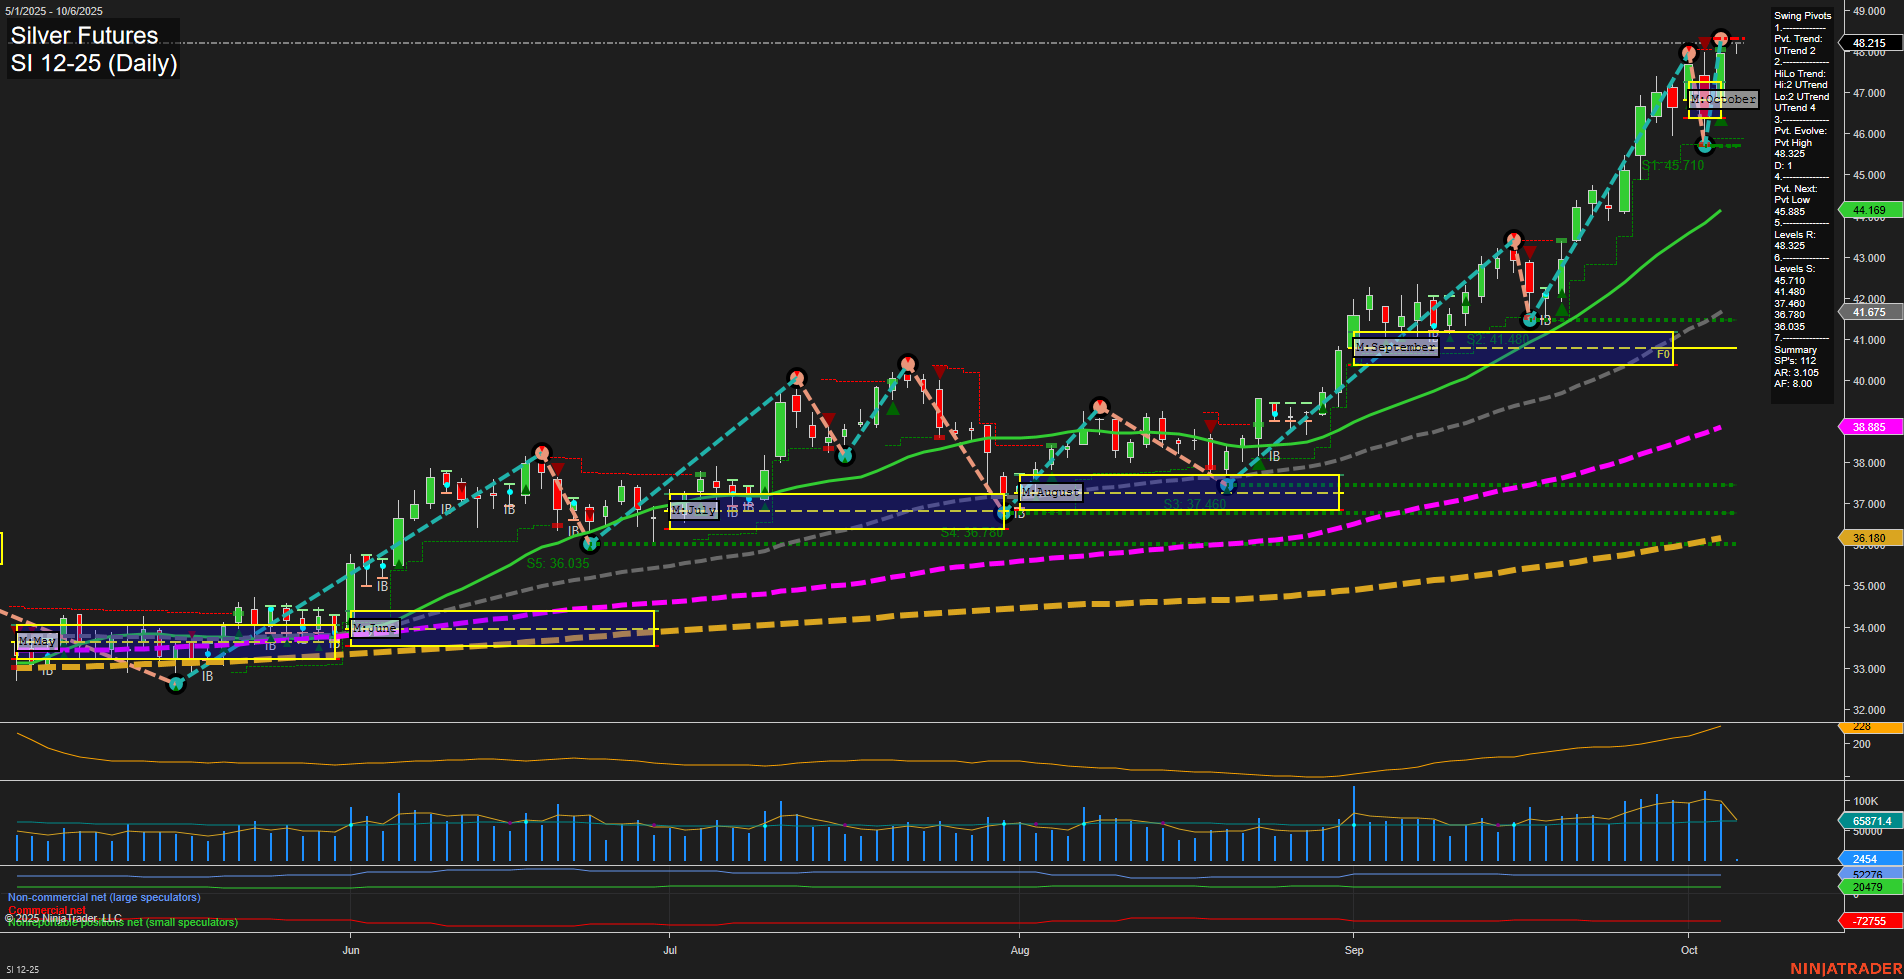Select the M:September pivot label
The width and height of the screenshot is (1904, 979).
coord(1394,347)
